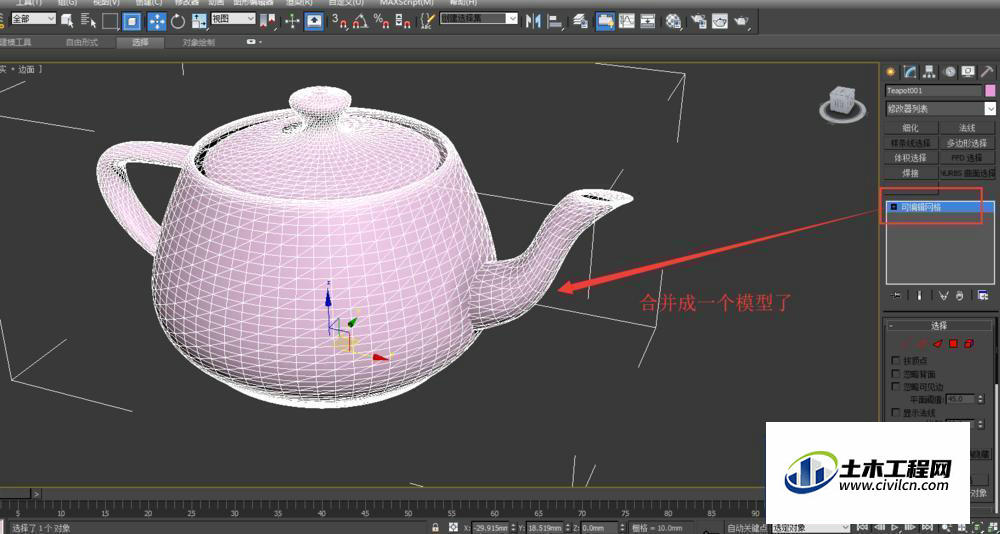Click the Select Object arrow tool
The width and height of the screenshot is (1000, 534).
pyautogui.click(x=67, y=21)
